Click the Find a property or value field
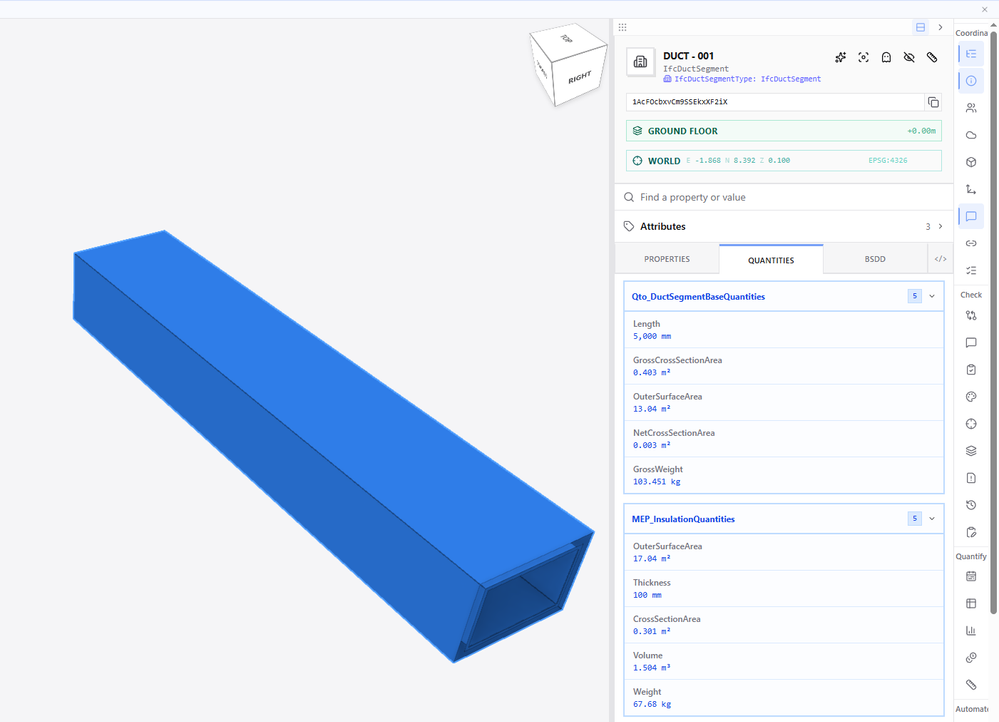 point(784,198)
